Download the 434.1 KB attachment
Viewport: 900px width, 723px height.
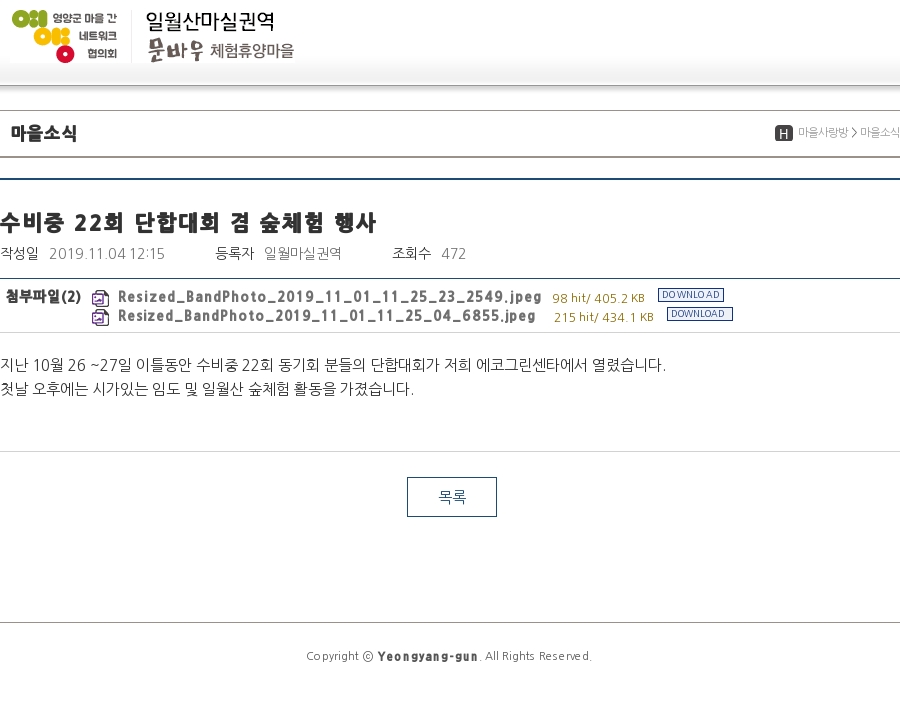tap(700, 314)
